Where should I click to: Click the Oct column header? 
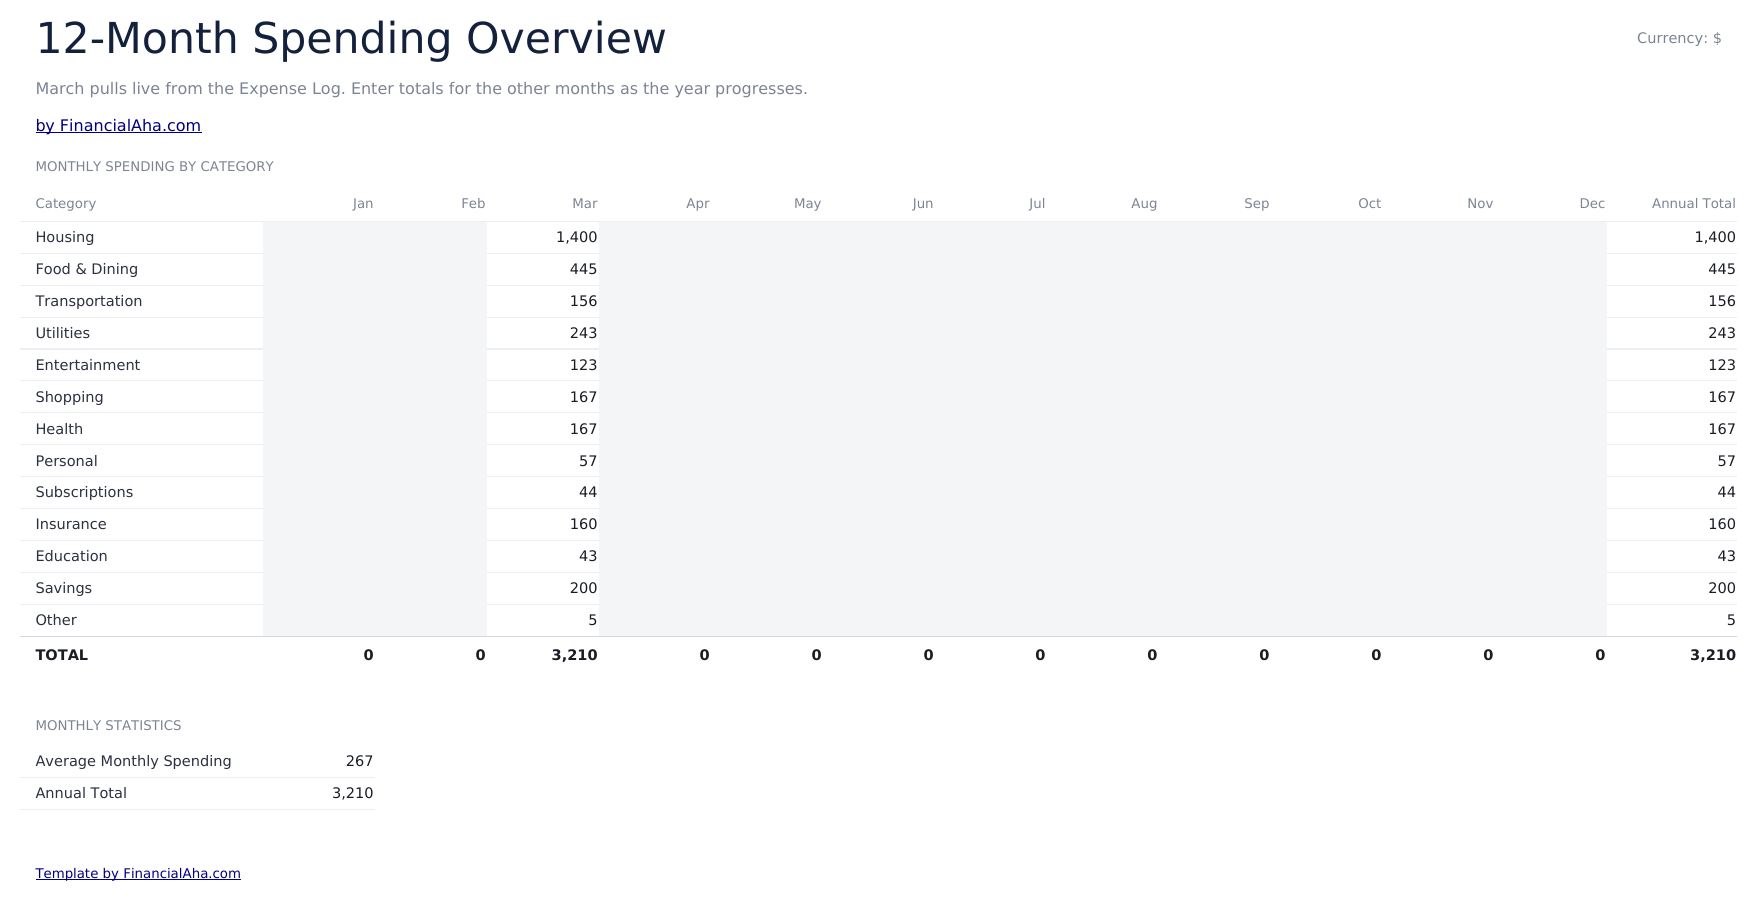coord(1370,203)
